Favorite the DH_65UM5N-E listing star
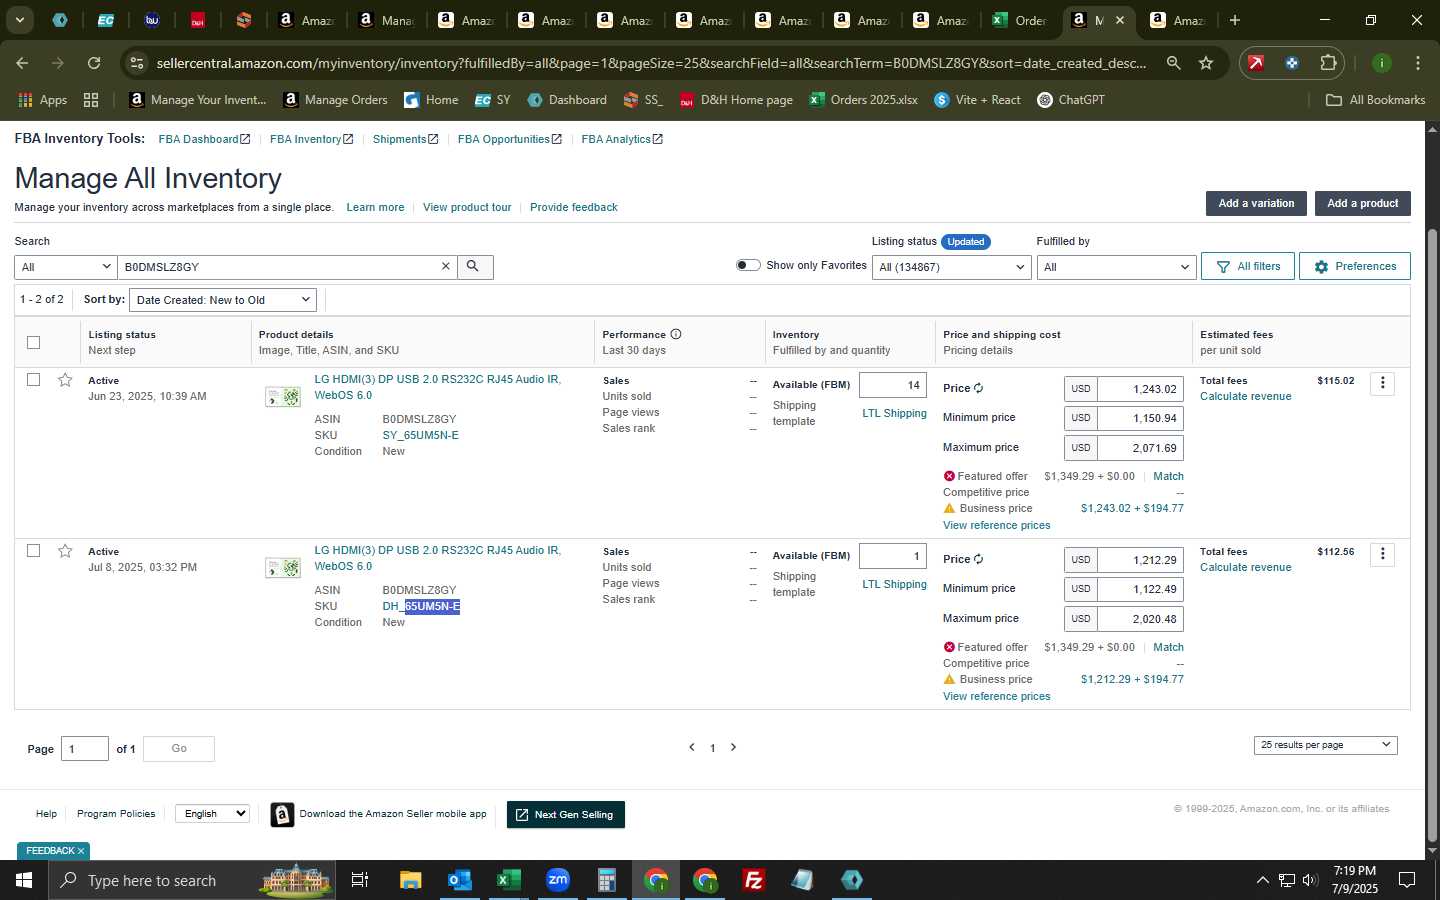Screen dimensions: 1440x900 [65, 551]
